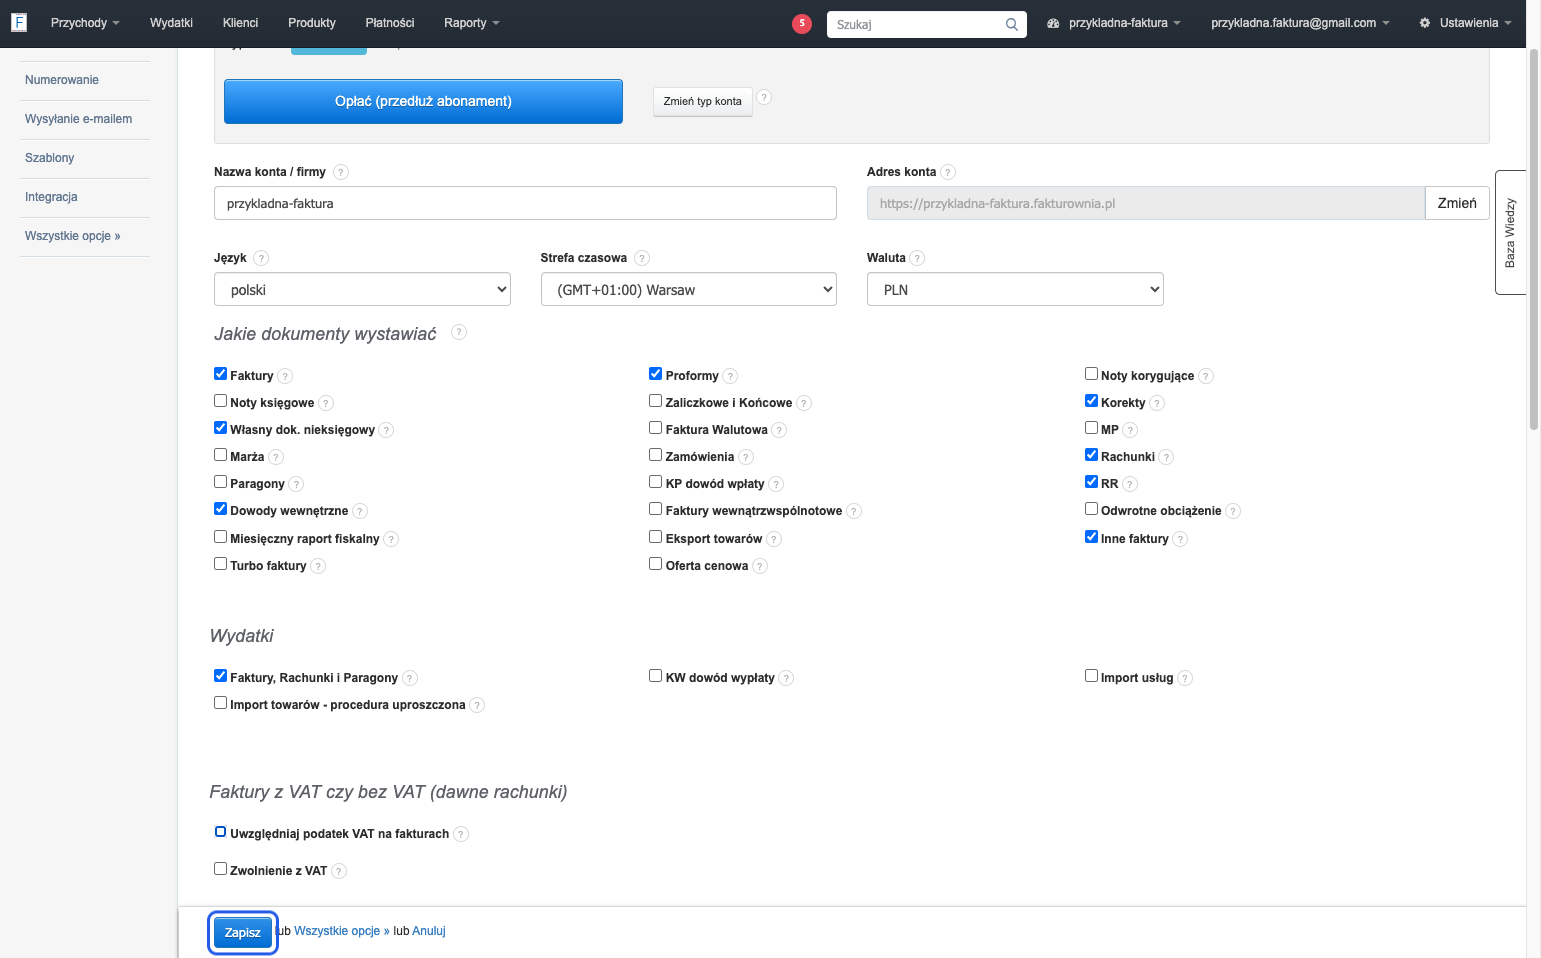
Task: Click help icon next to Zwolnienie z VAT
Action: click(339, 871)
